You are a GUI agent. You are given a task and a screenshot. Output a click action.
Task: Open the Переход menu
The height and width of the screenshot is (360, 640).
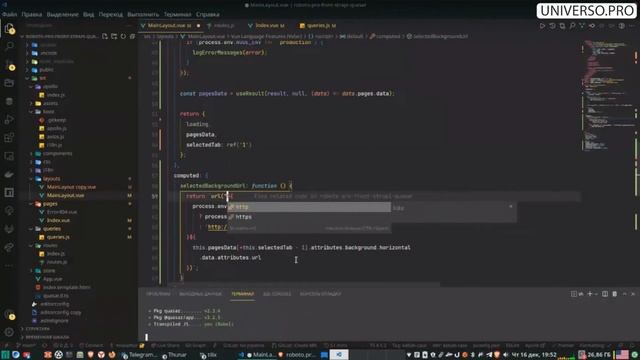110,14
